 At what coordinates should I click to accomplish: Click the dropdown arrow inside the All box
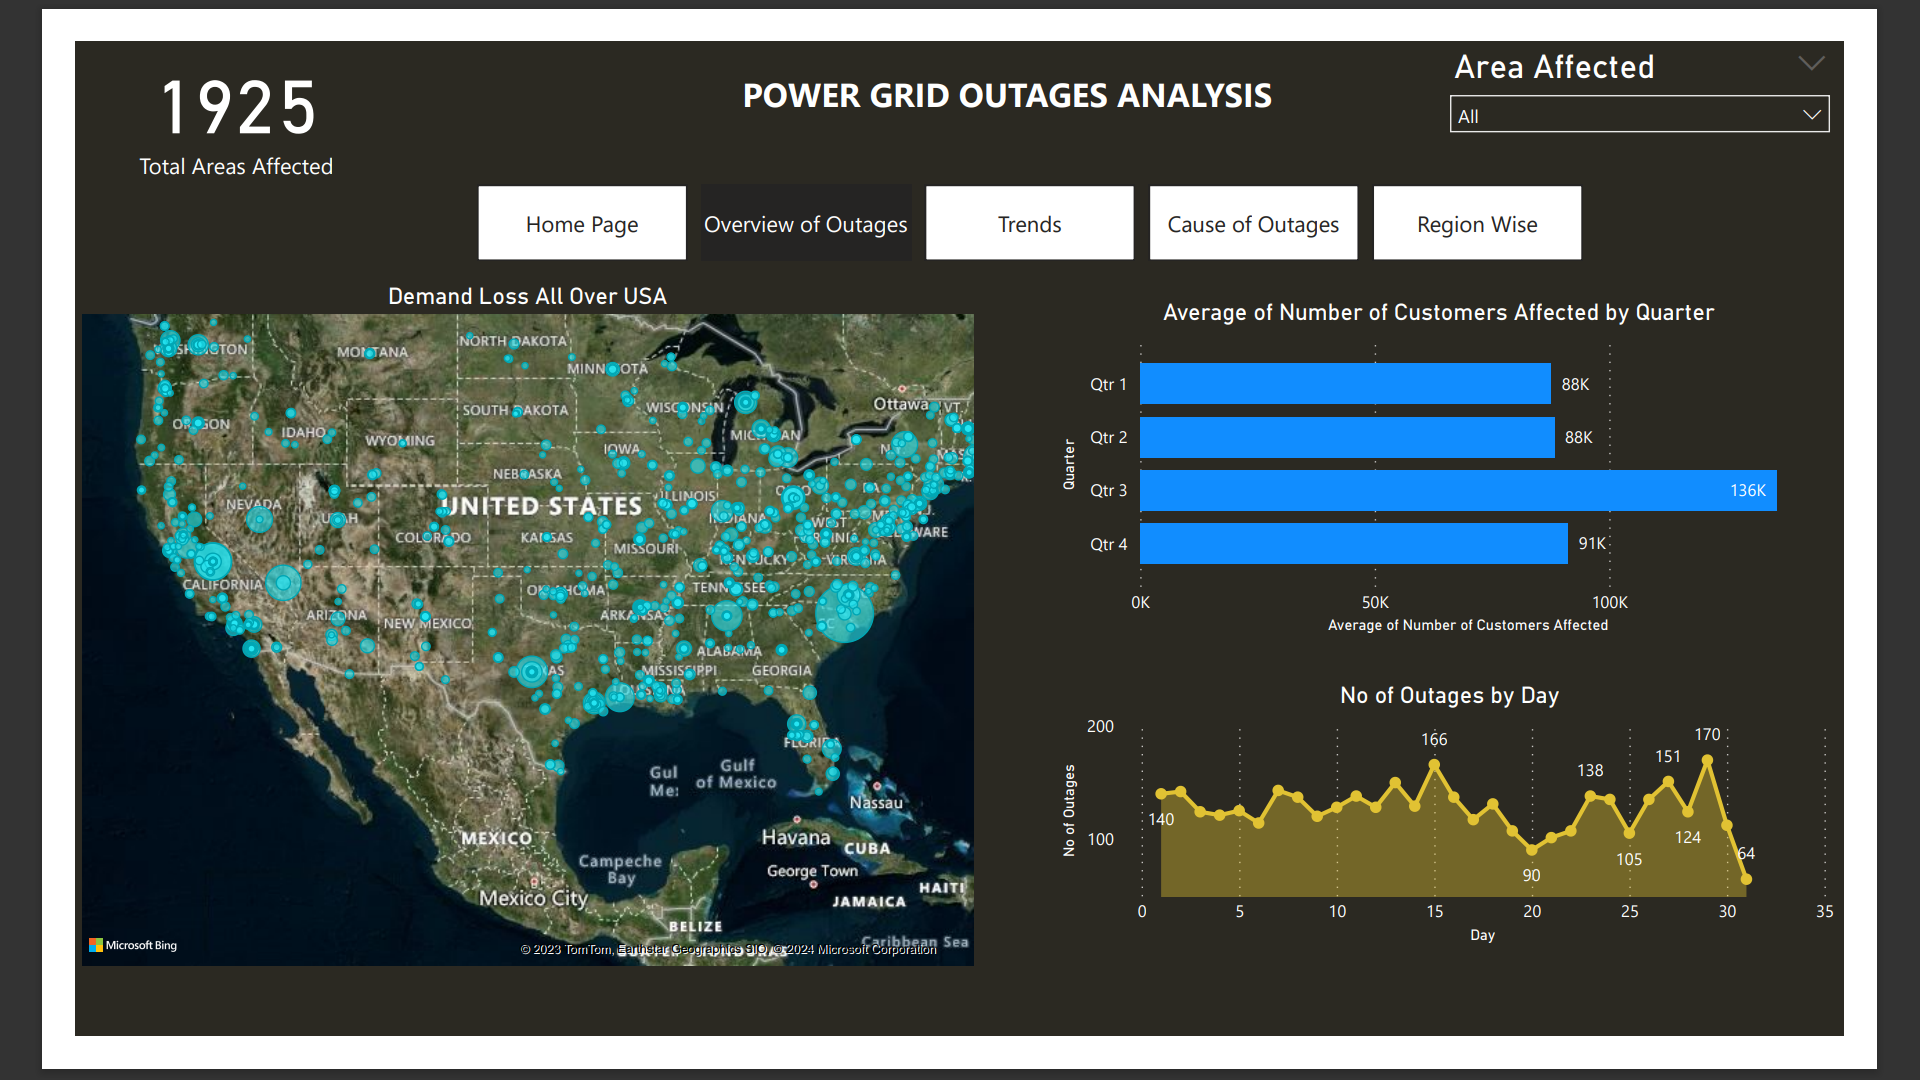pyautogui.click(x=1811, y=115)
